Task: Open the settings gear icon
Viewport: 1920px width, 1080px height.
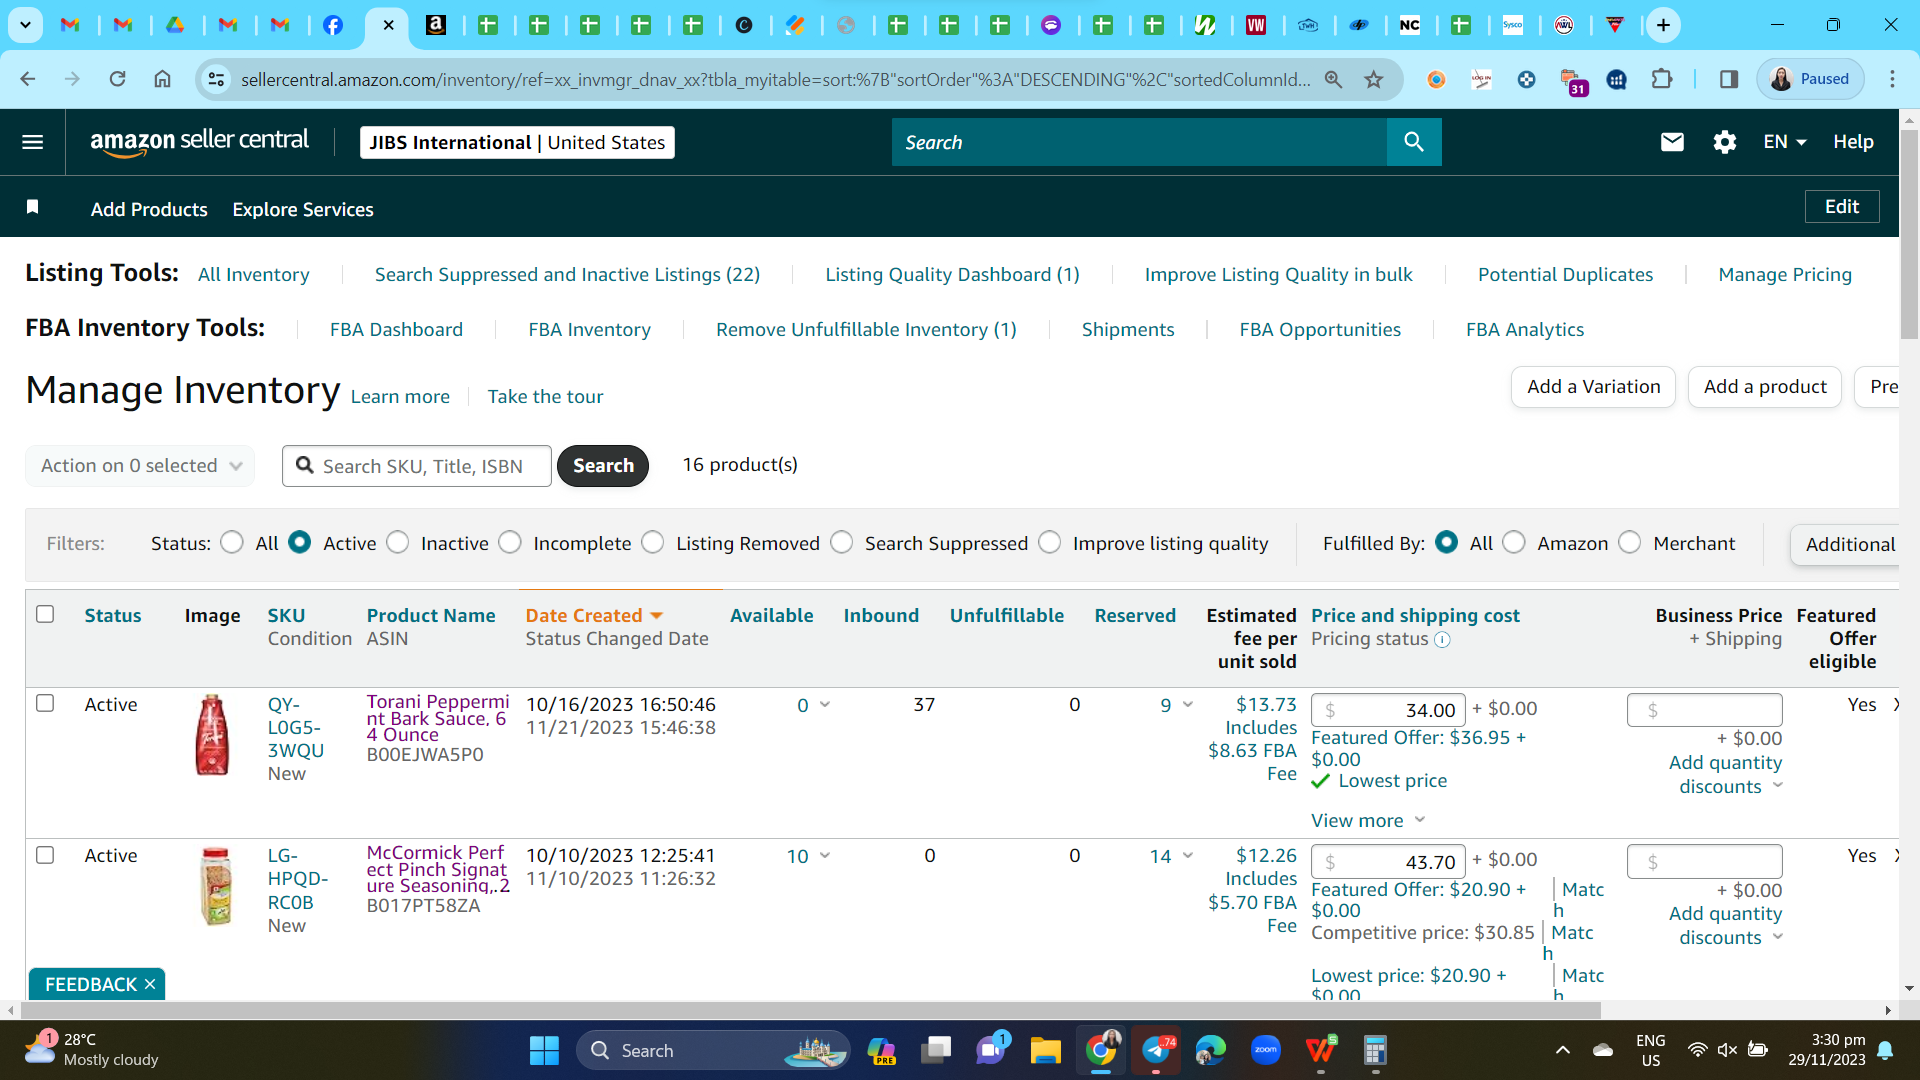Action: (x=1725, y=142)
